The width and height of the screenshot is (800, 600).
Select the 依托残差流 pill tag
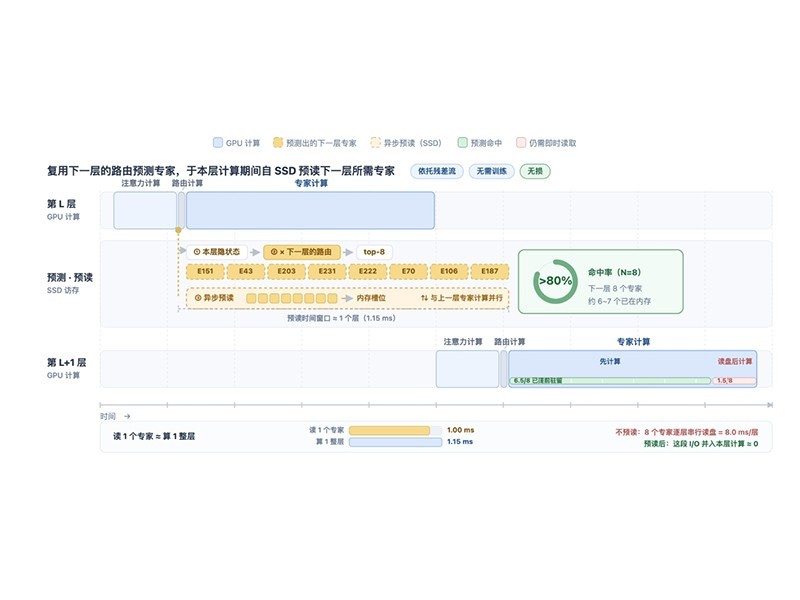(437, 171)
